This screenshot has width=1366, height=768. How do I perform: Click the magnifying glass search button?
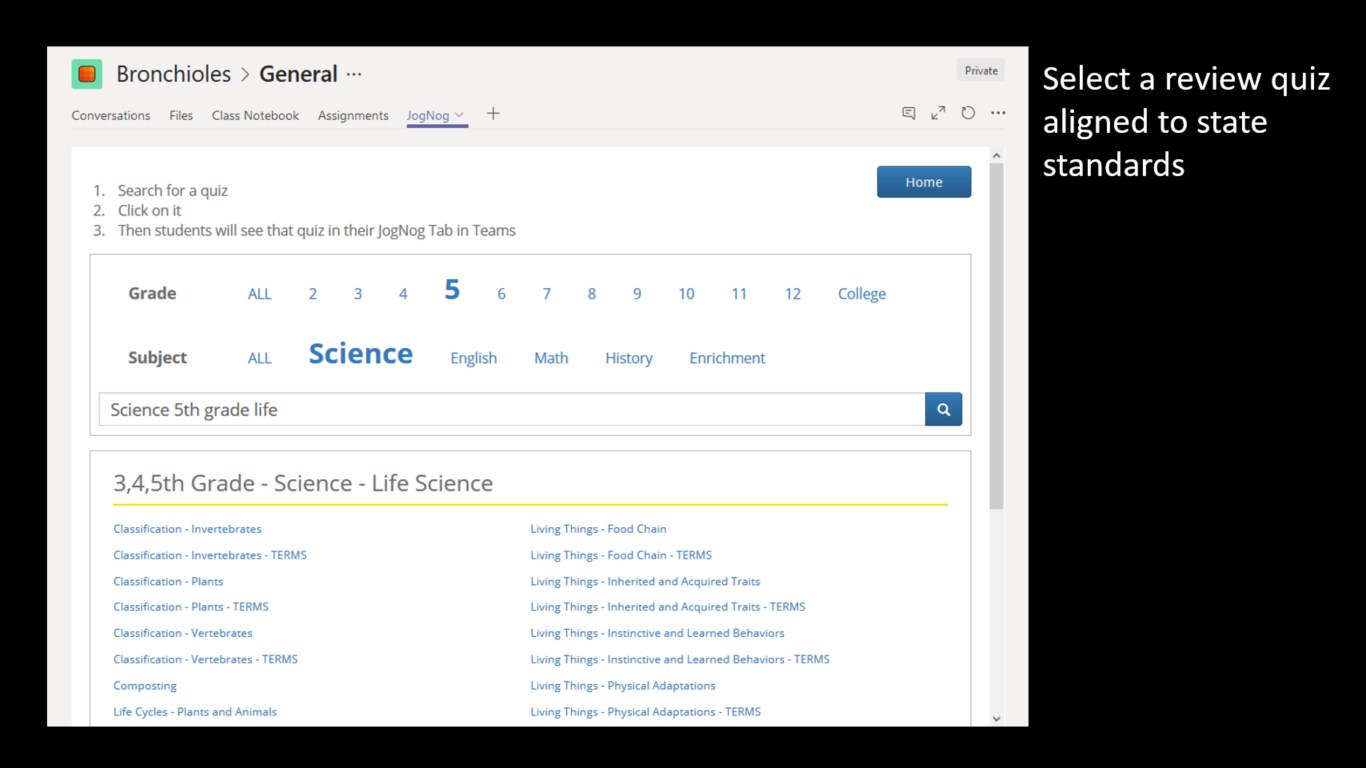pyautogui.click(x=943, y=409)
